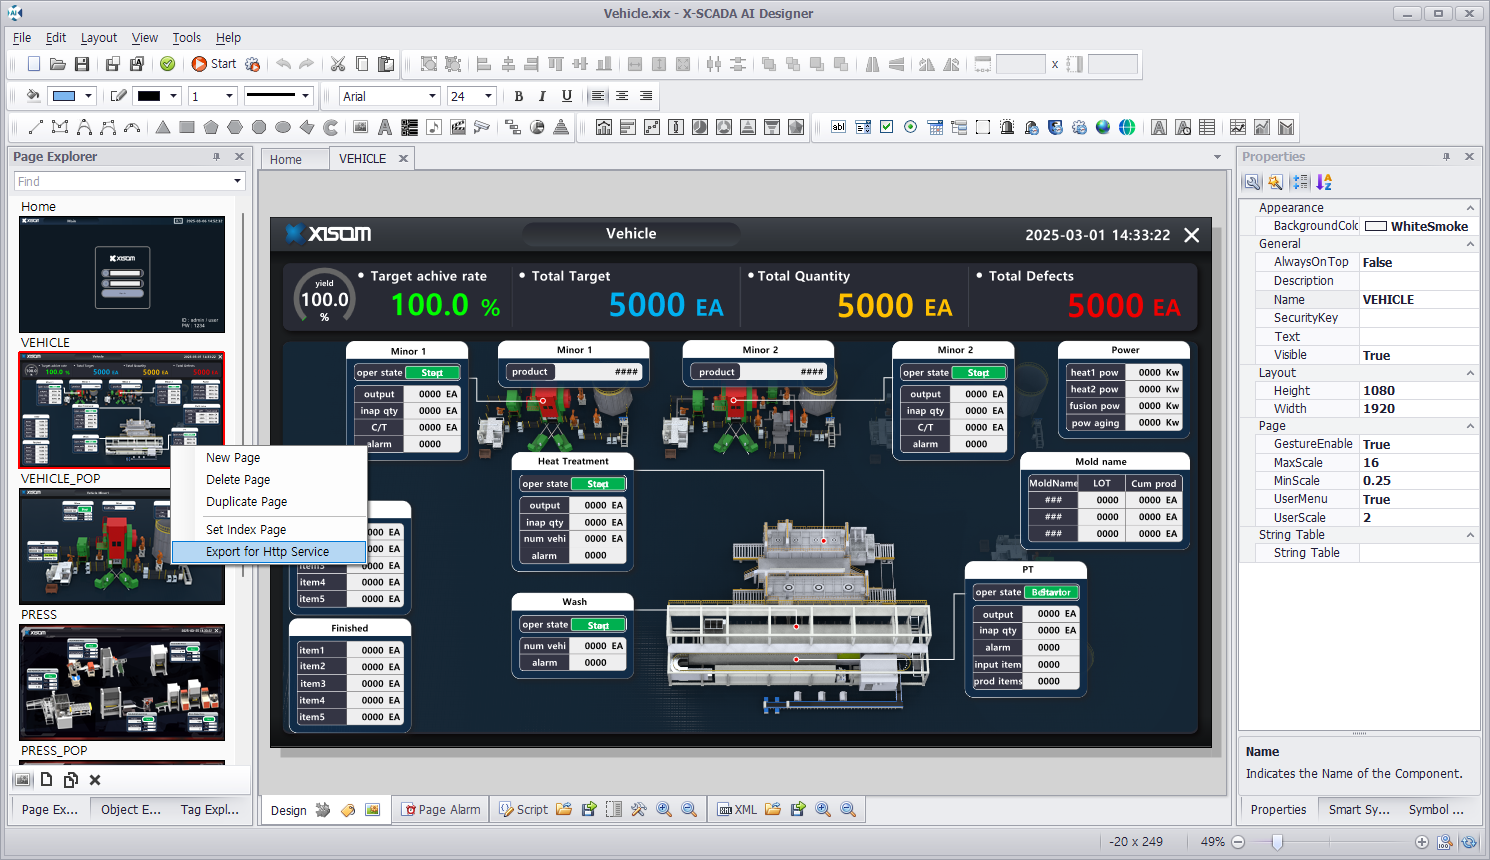Click the fill bucket icon
The image size is (1490, 860).
pos(33,96)
